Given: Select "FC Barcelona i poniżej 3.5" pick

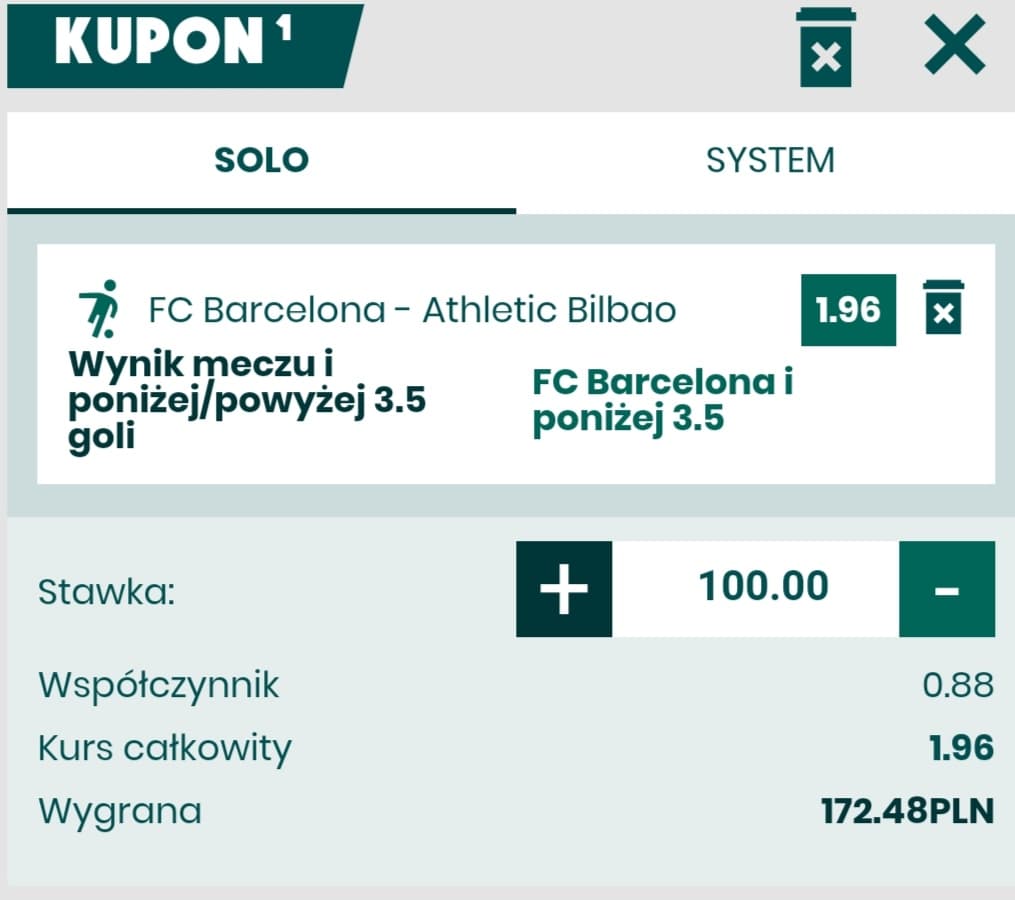Looking at the screenshot, I should (662, 400).
